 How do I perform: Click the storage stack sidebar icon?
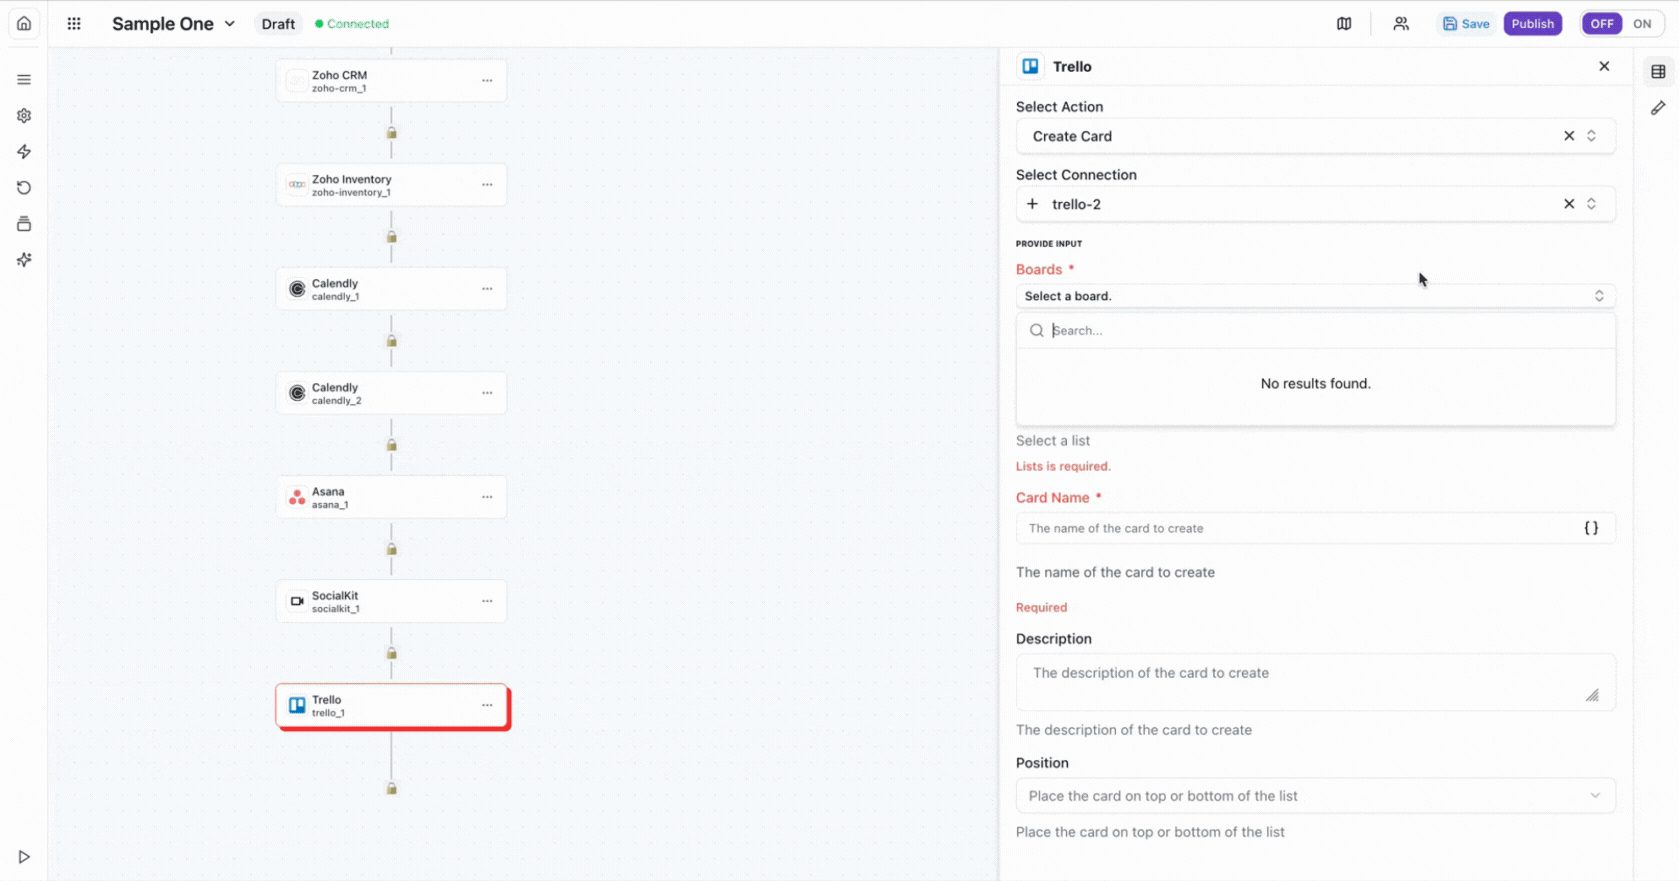pyautogui.click(x=24, y=224)
